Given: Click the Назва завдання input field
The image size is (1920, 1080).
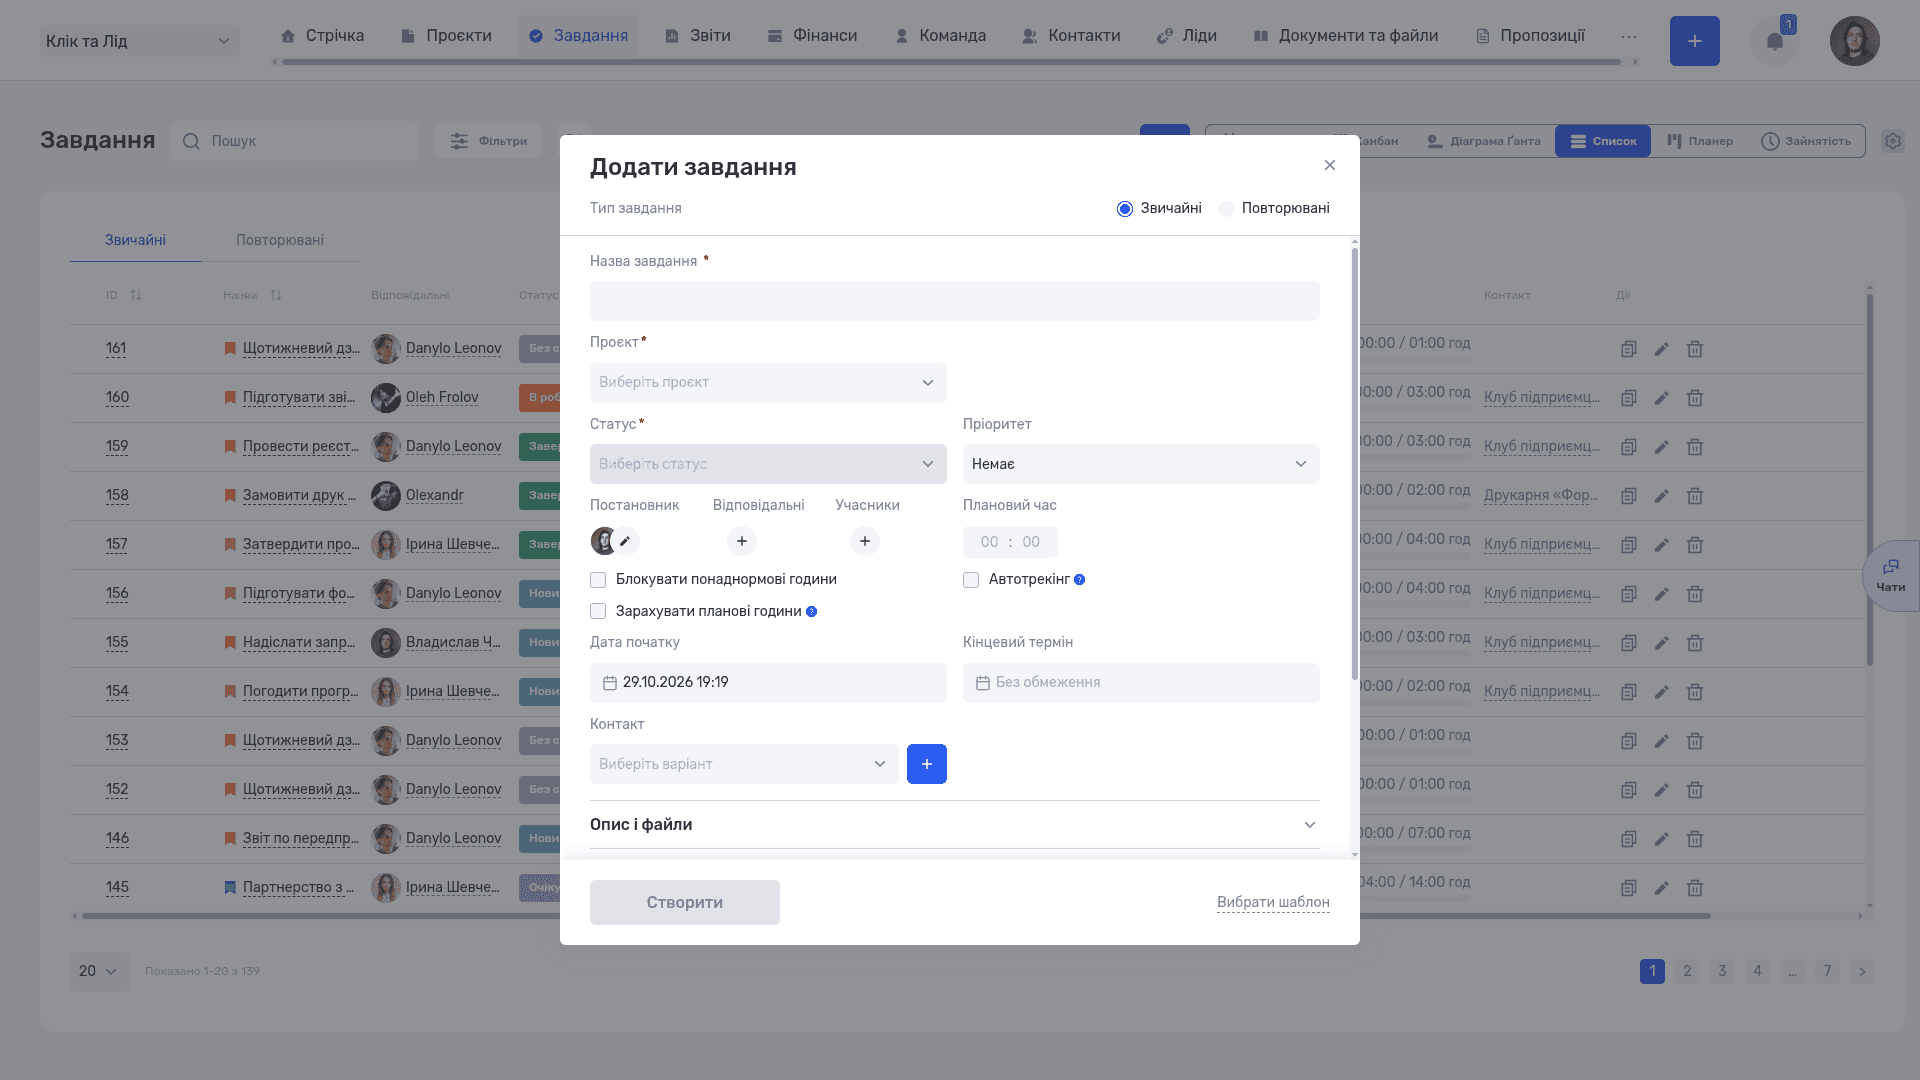Looking at the screenshot, I should [954, 301].
